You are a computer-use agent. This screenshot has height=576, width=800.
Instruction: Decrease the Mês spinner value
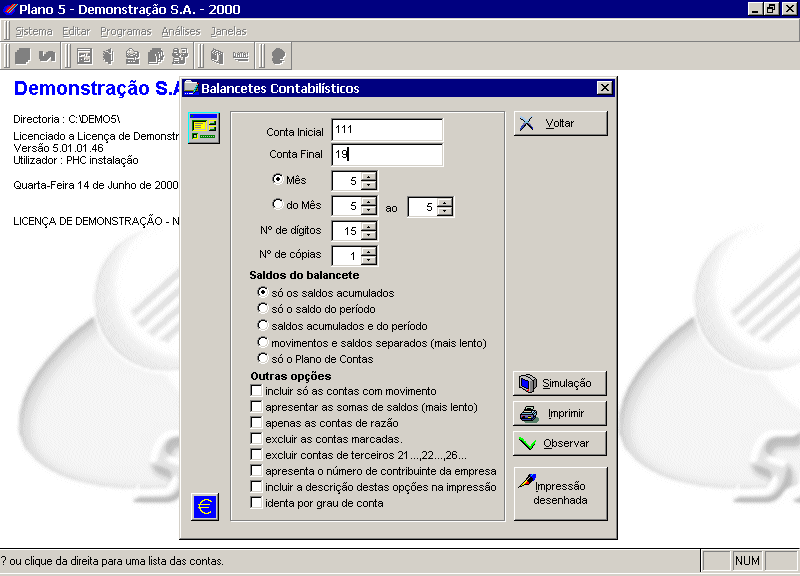[x=368, y=185]
